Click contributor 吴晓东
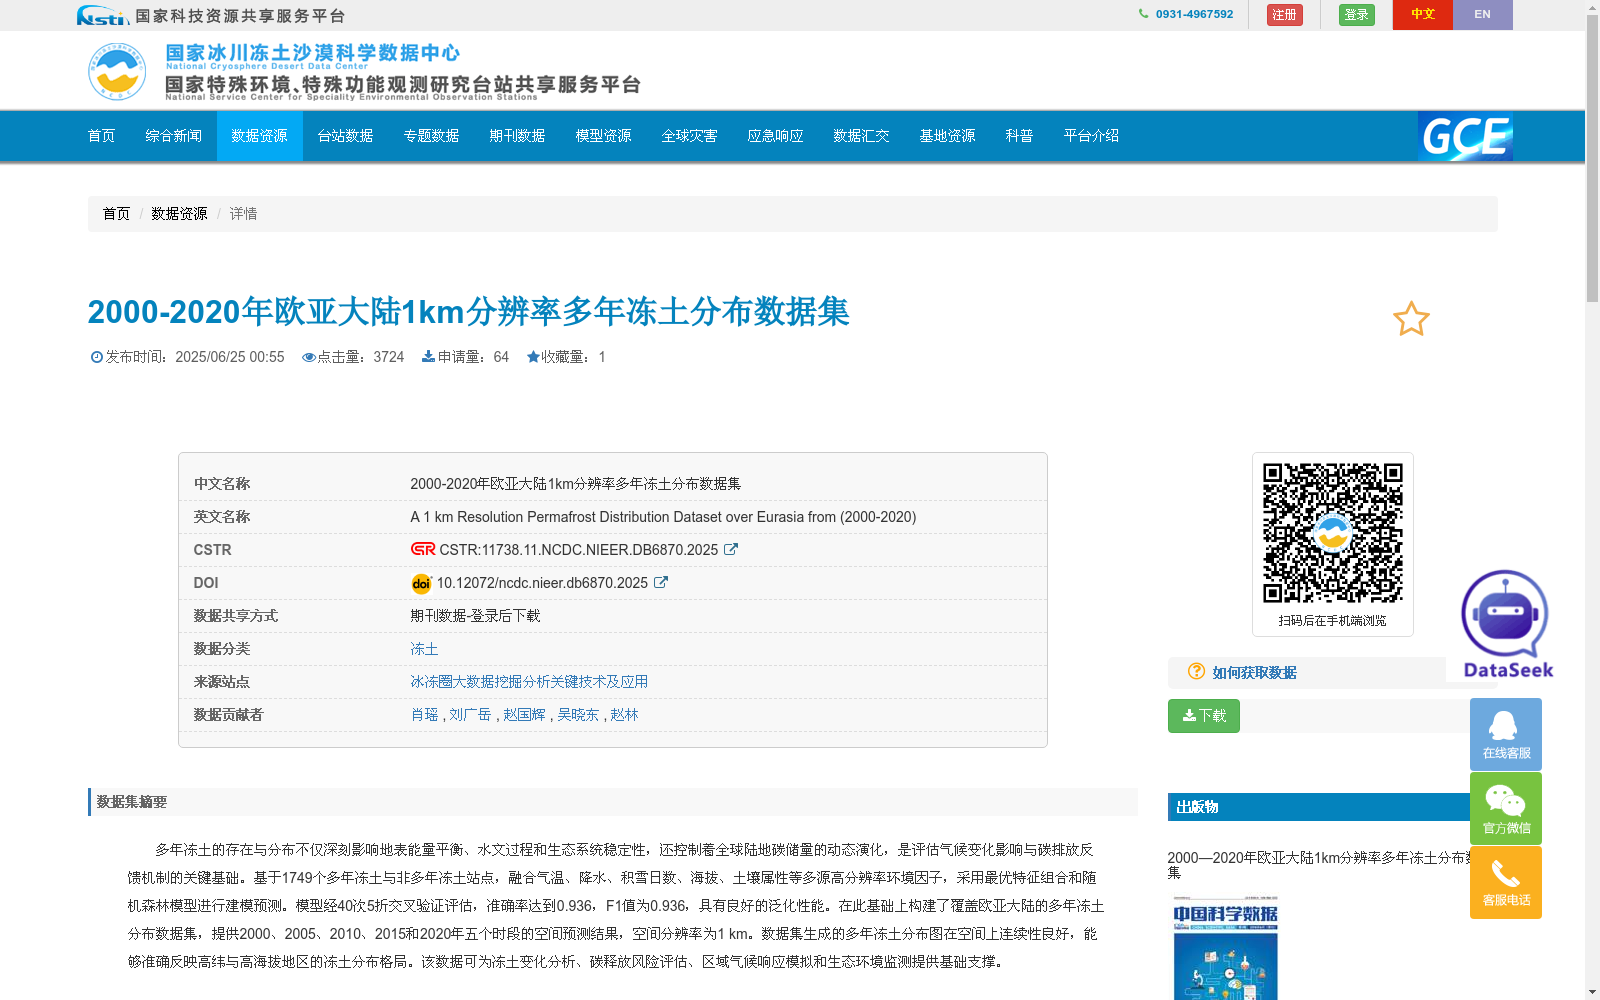Screen dimensions: 1600x1000 coord(578,715)
